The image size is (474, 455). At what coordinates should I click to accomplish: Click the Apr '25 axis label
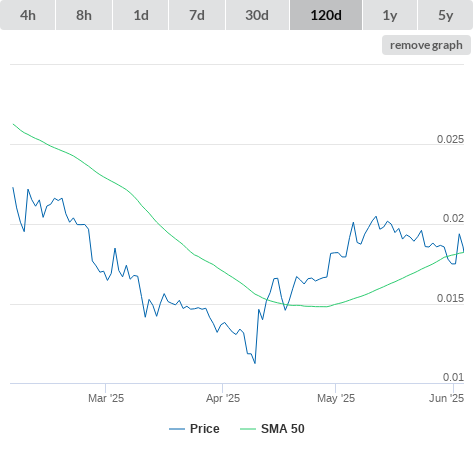tap(223, 398)
